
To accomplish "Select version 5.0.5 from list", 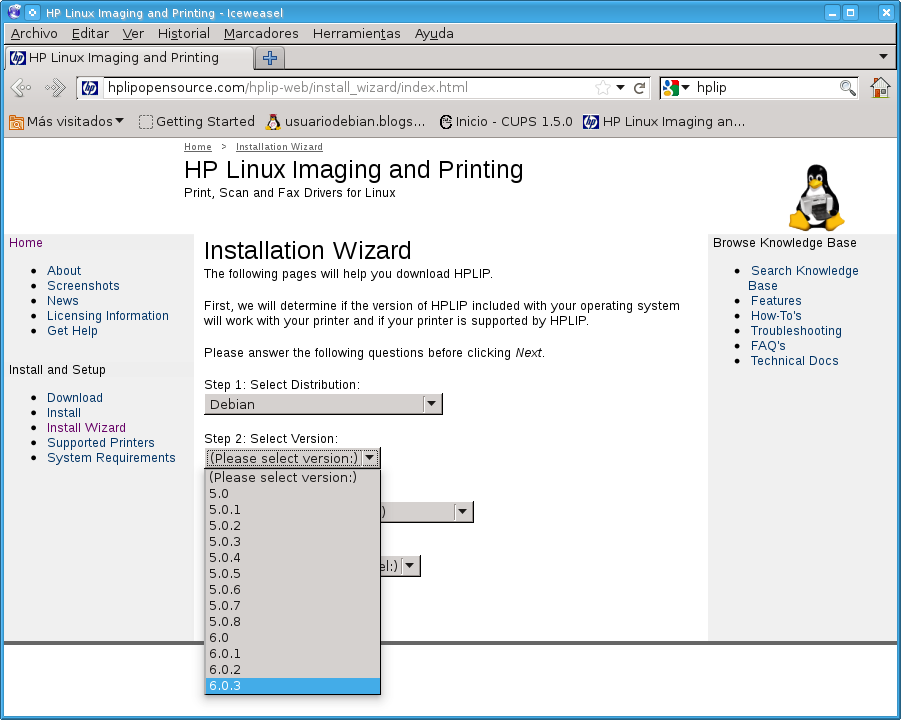I will 292,573.
